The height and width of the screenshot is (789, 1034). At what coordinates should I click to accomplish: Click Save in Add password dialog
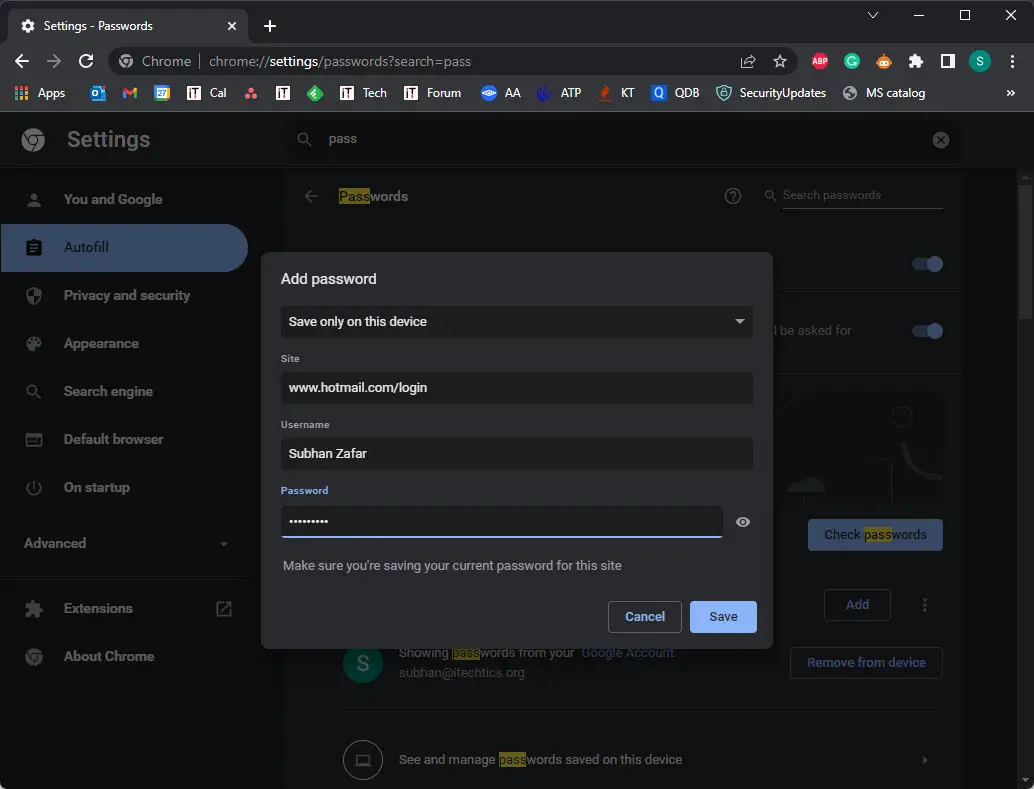[x=723, y=617]
